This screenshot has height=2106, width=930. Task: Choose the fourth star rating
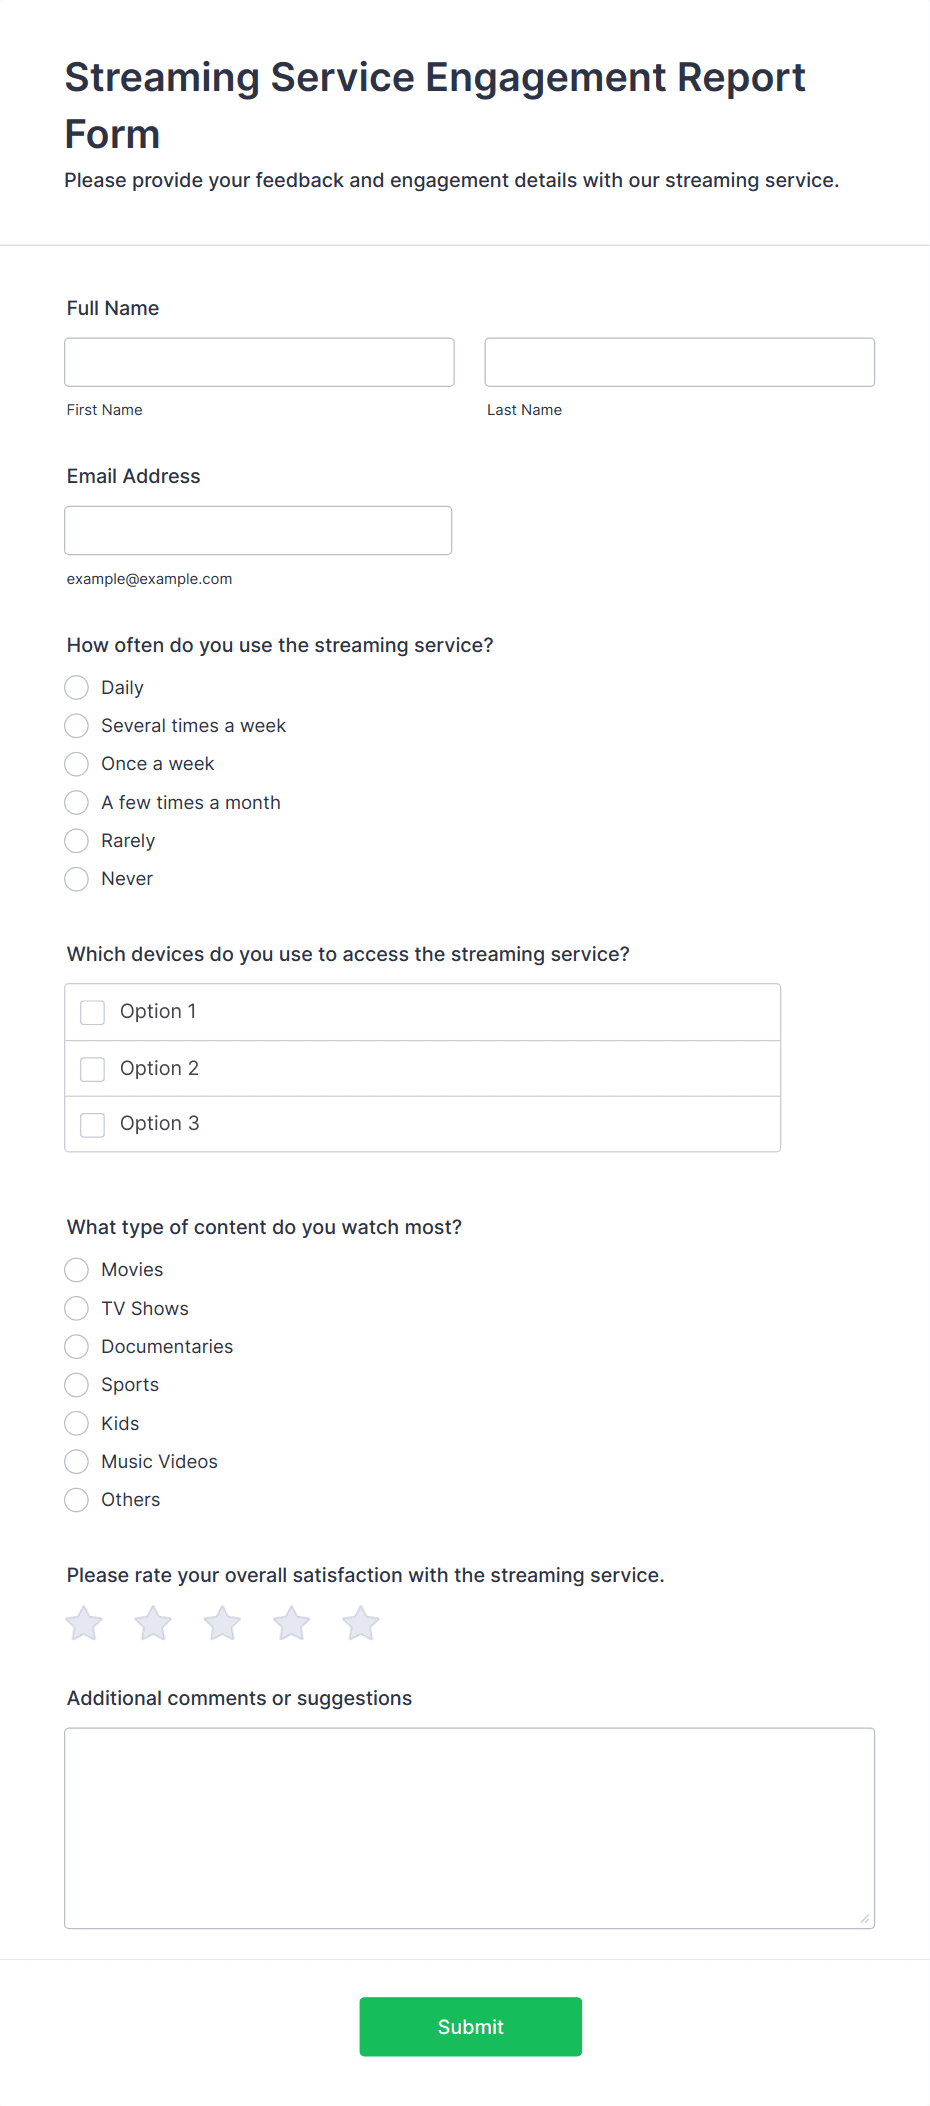(292, 1623)
